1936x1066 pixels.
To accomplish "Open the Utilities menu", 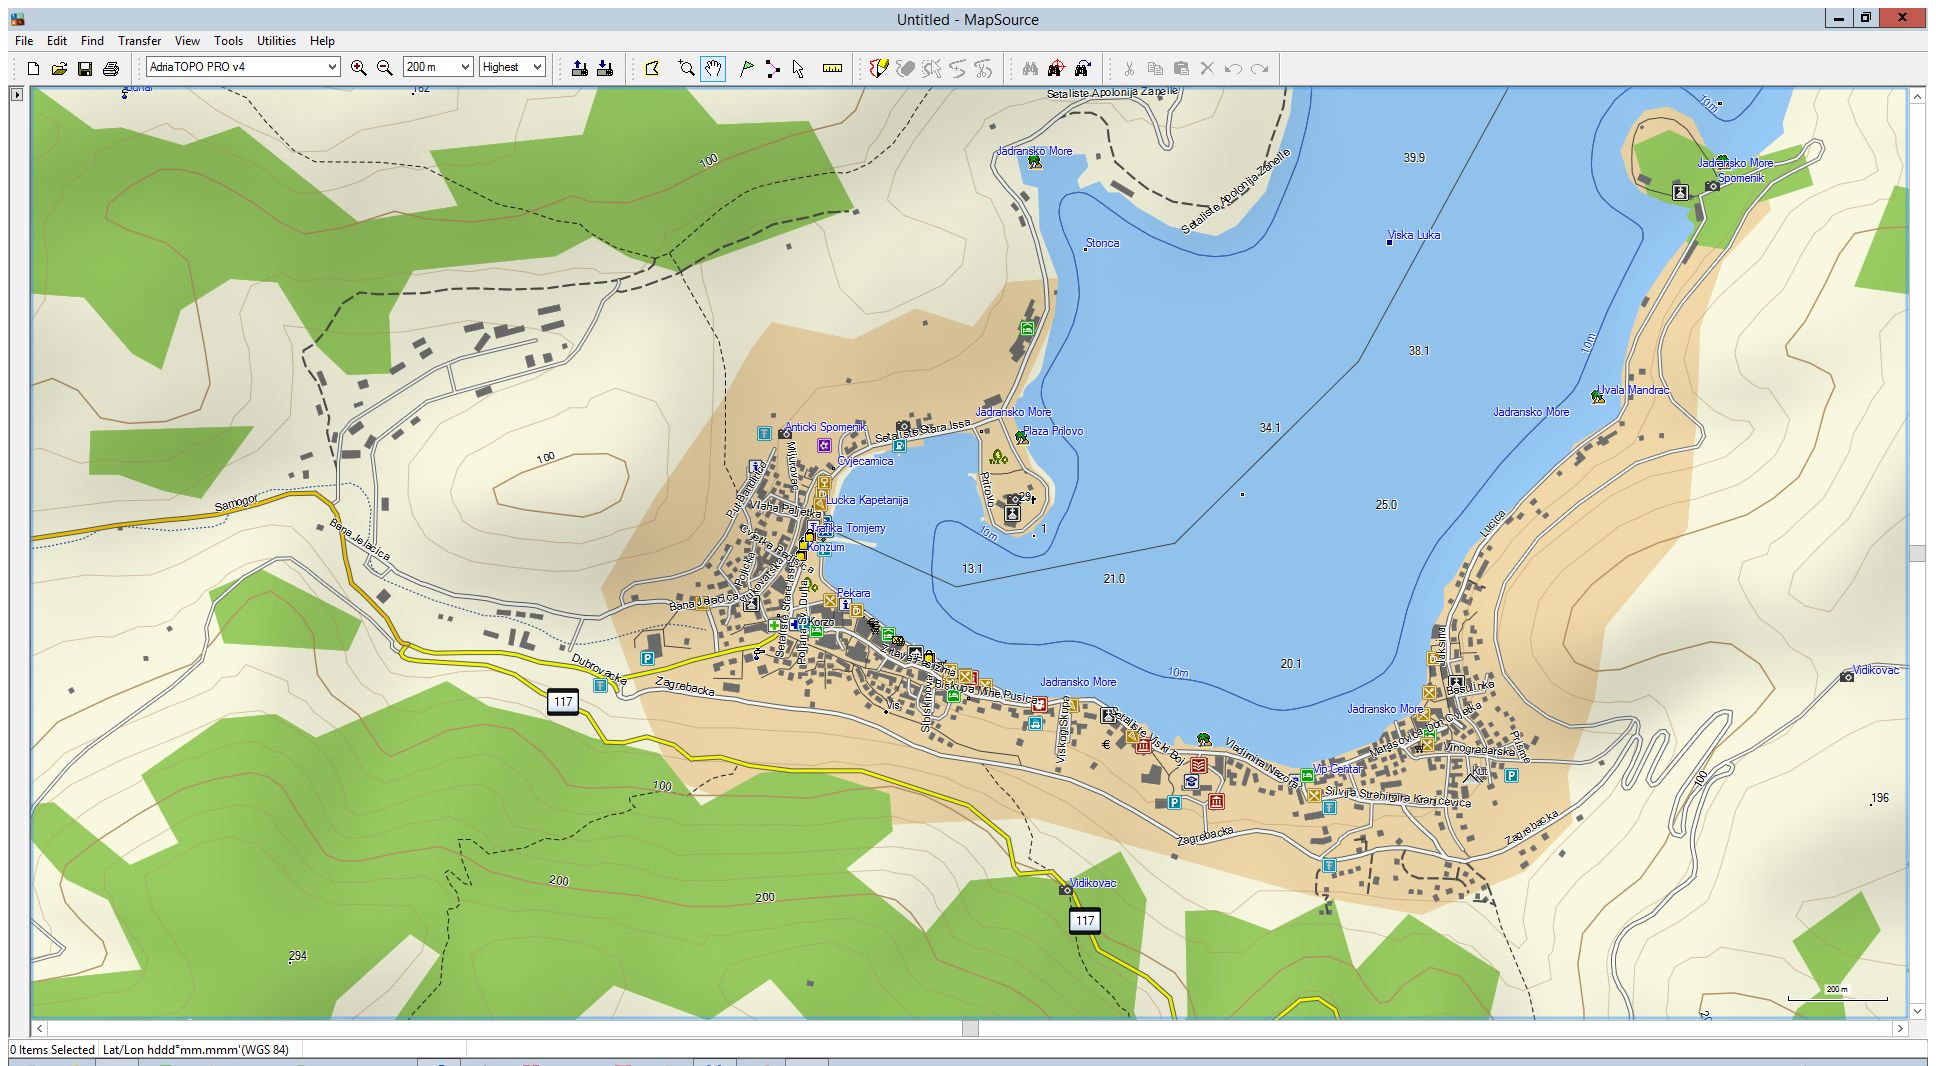I will point(276,41).
